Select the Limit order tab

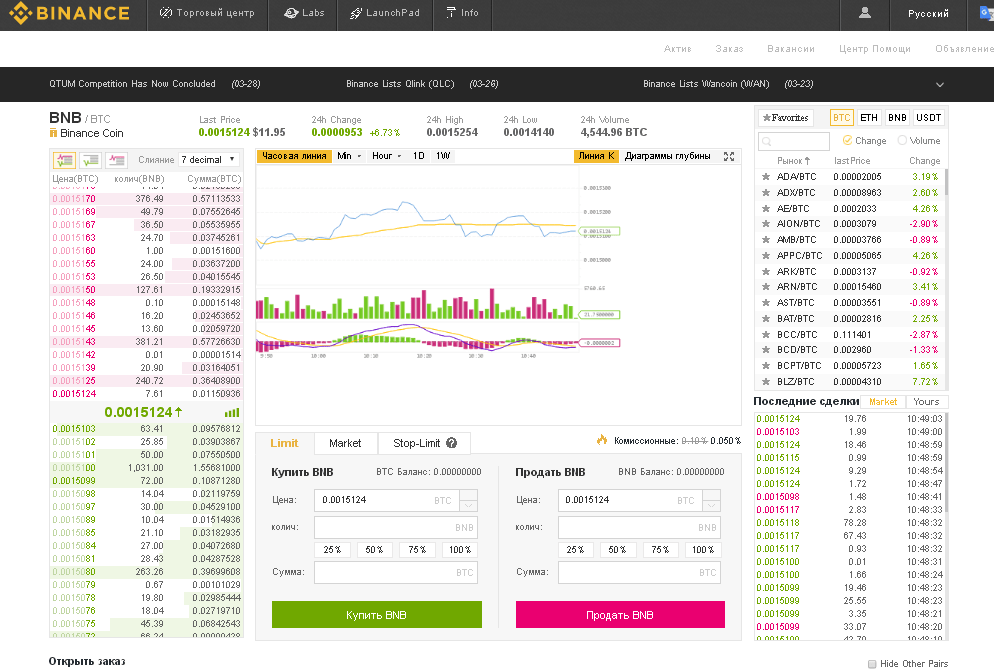[x=284, y=443]
